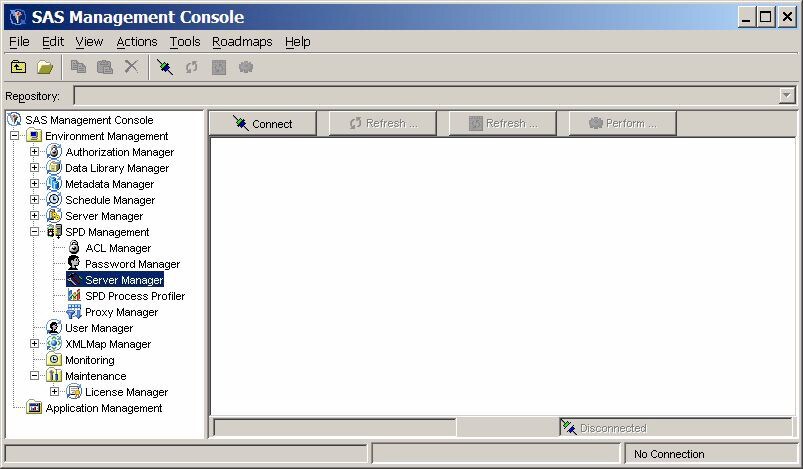Viewport: 803px width, 469px height.
Task: Open the View menu
Action: [x=89, y=41]
